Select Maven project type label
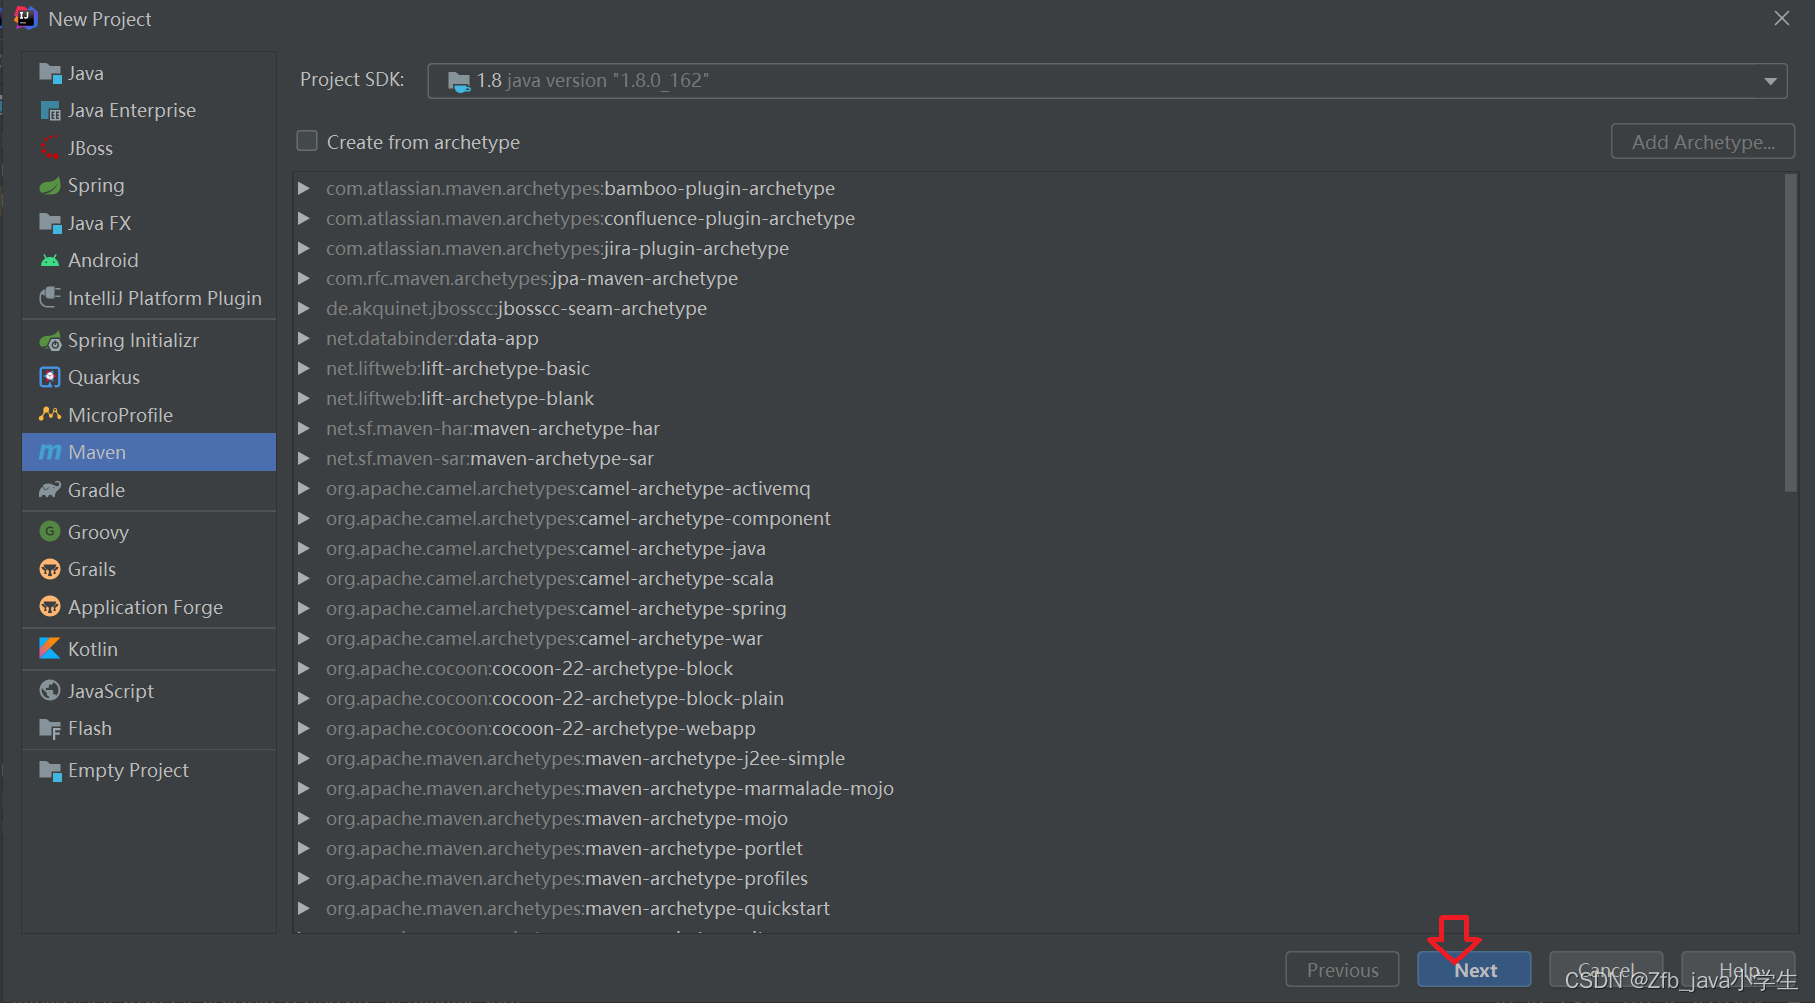1815x1003 pixels. pos(97,452)
